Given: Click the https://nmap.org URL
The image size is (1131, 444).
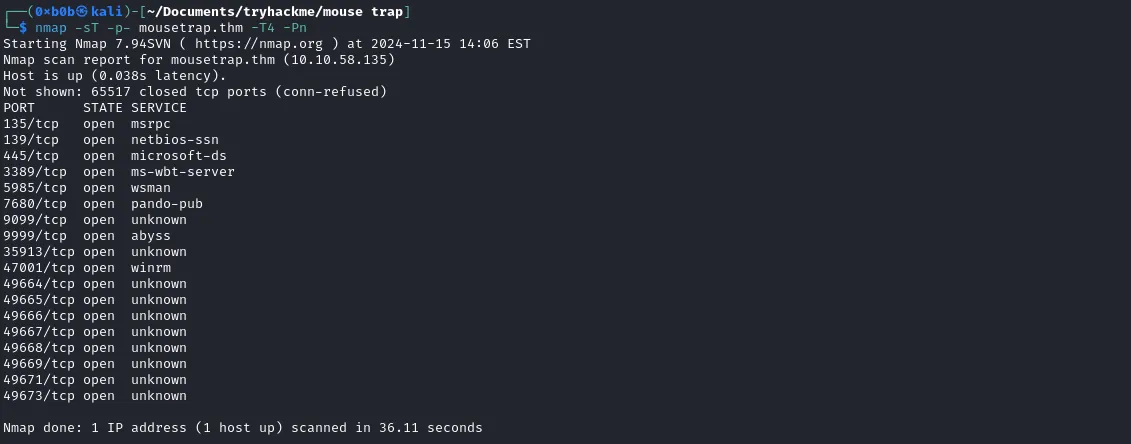Looking at the screenshot, I should (x=259, y=44).
